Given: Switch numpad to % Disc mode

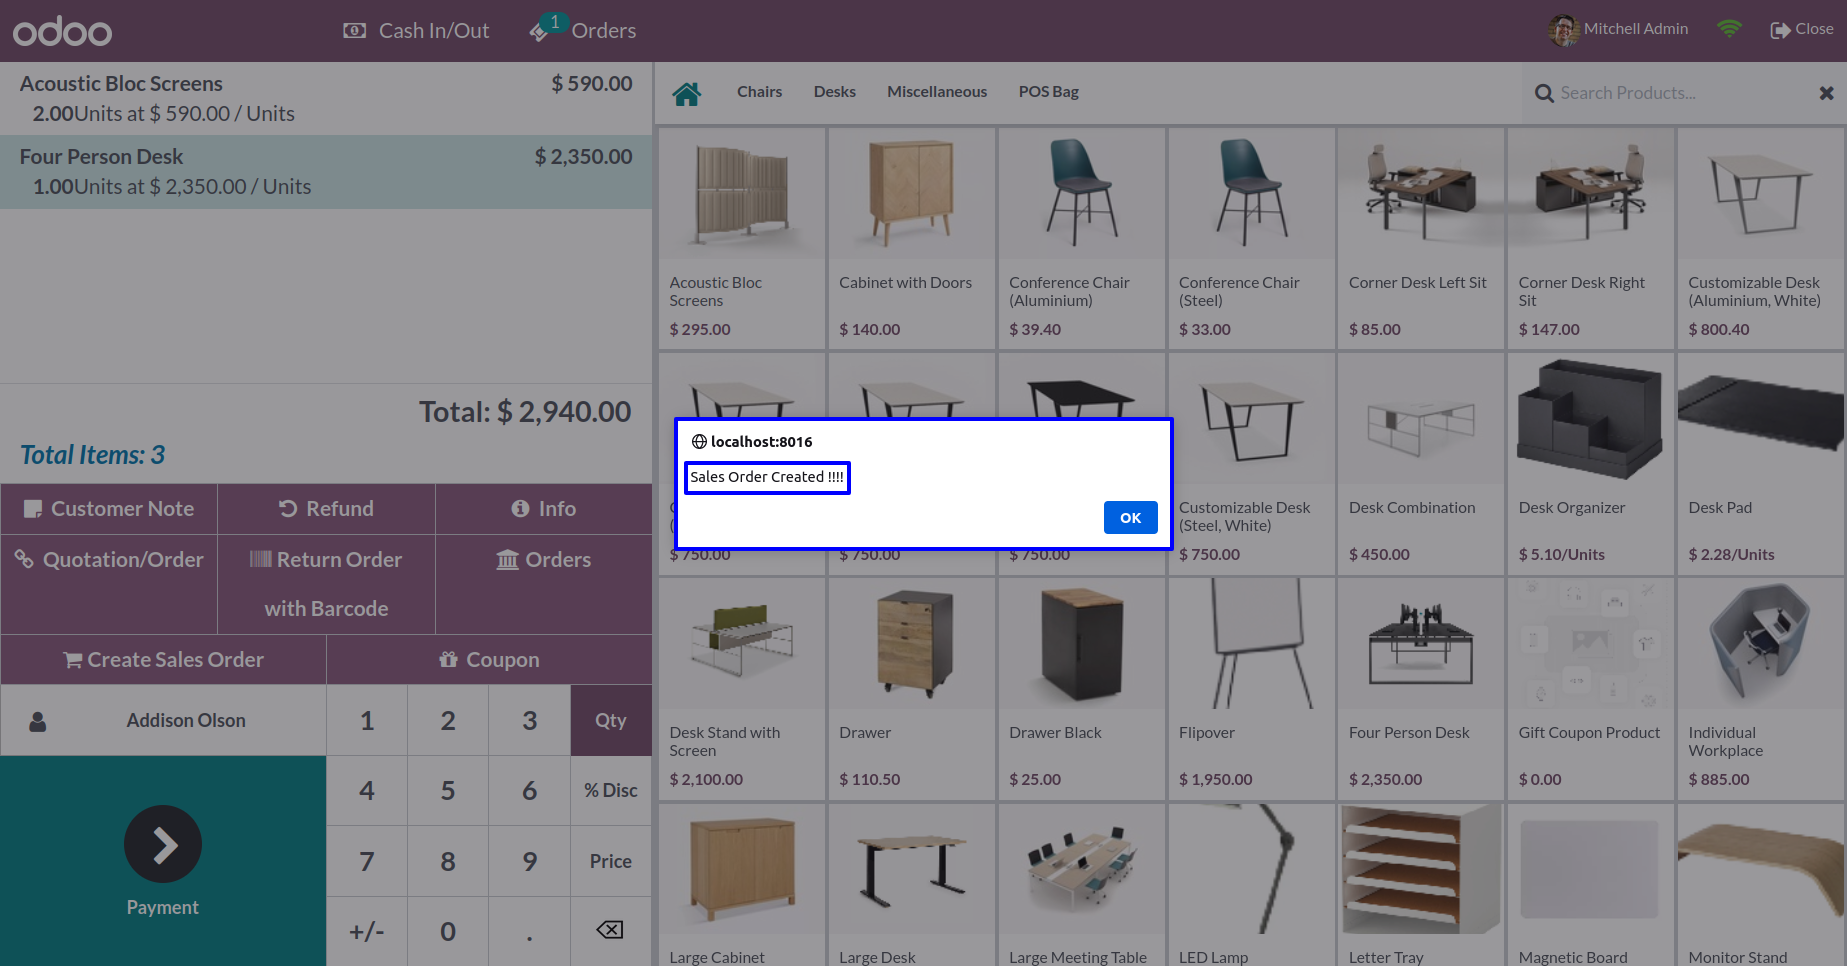Looking at the screenshot, I should [x=611, y=790].
